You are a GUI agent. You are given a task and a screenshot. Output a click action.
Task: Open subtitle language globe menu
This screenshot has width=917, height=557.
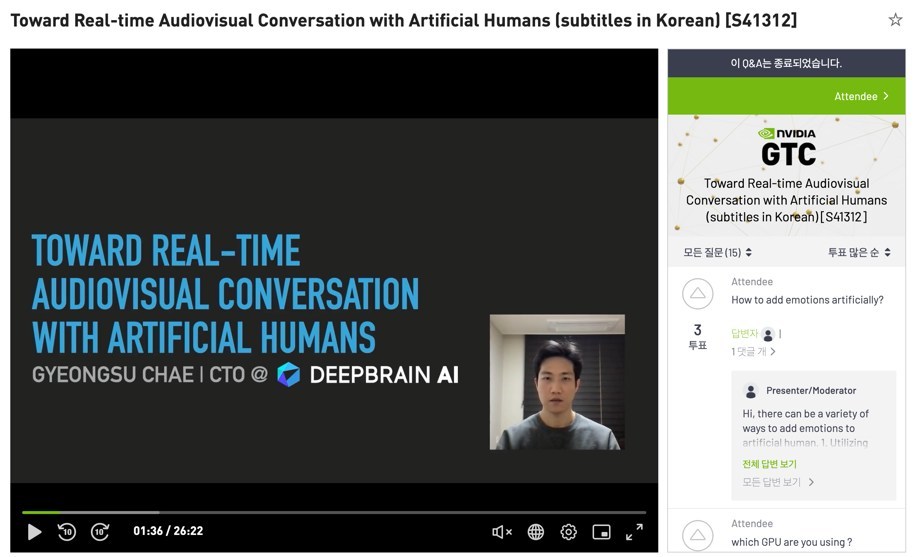point(536,532)
